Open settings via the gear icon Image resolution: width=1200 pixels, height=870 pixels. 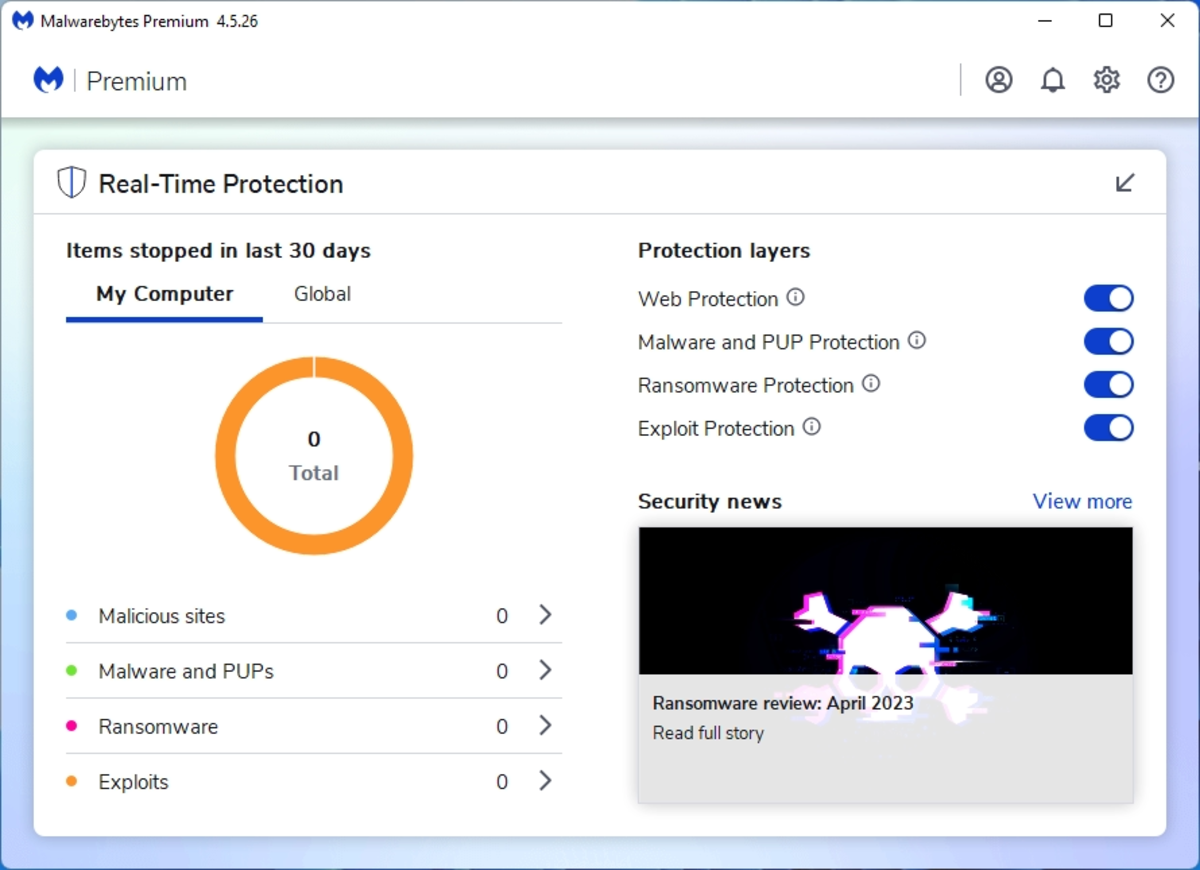coord(1106,80)
